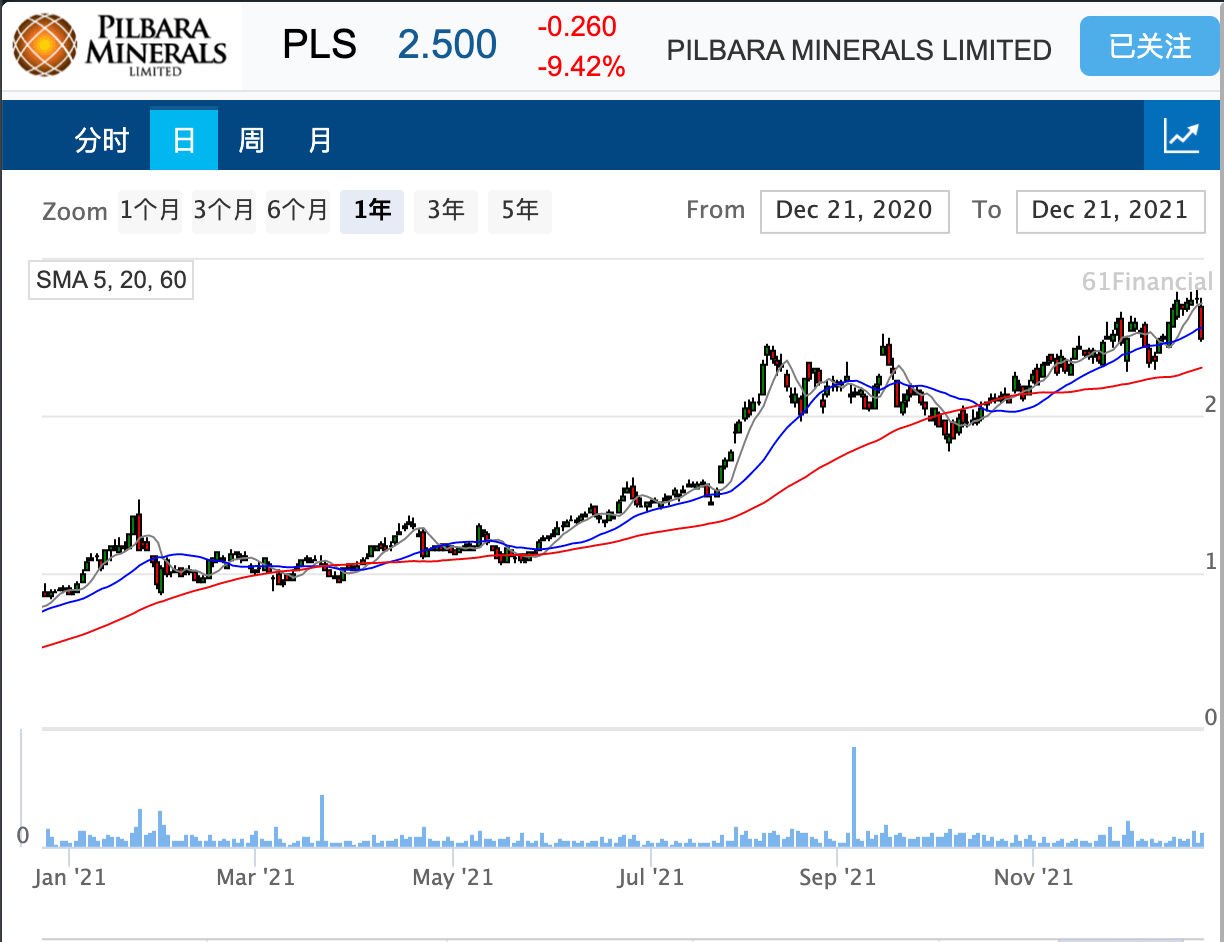Viewport: 1224px width, 942px height.
Task: Click the SMA 5, 20, 60 indicator label
Action: [x=111, y=280]
